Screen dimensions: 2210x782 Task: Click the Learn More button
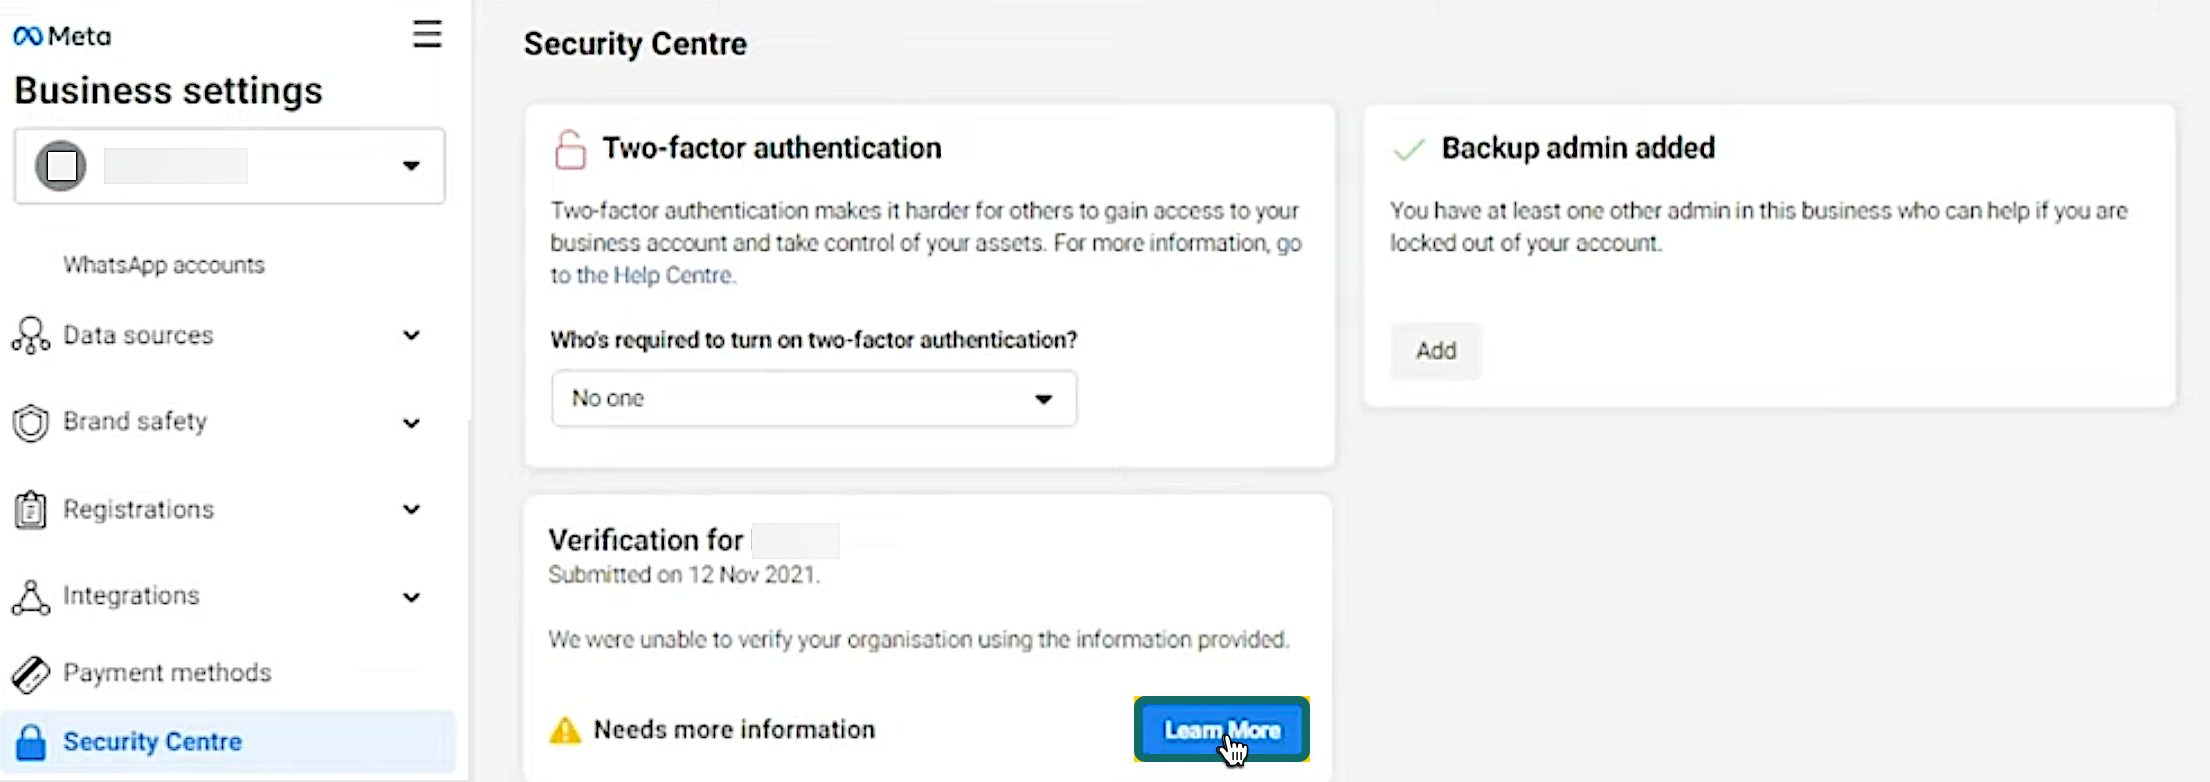pyautogui.click(x=1221, y=730)
